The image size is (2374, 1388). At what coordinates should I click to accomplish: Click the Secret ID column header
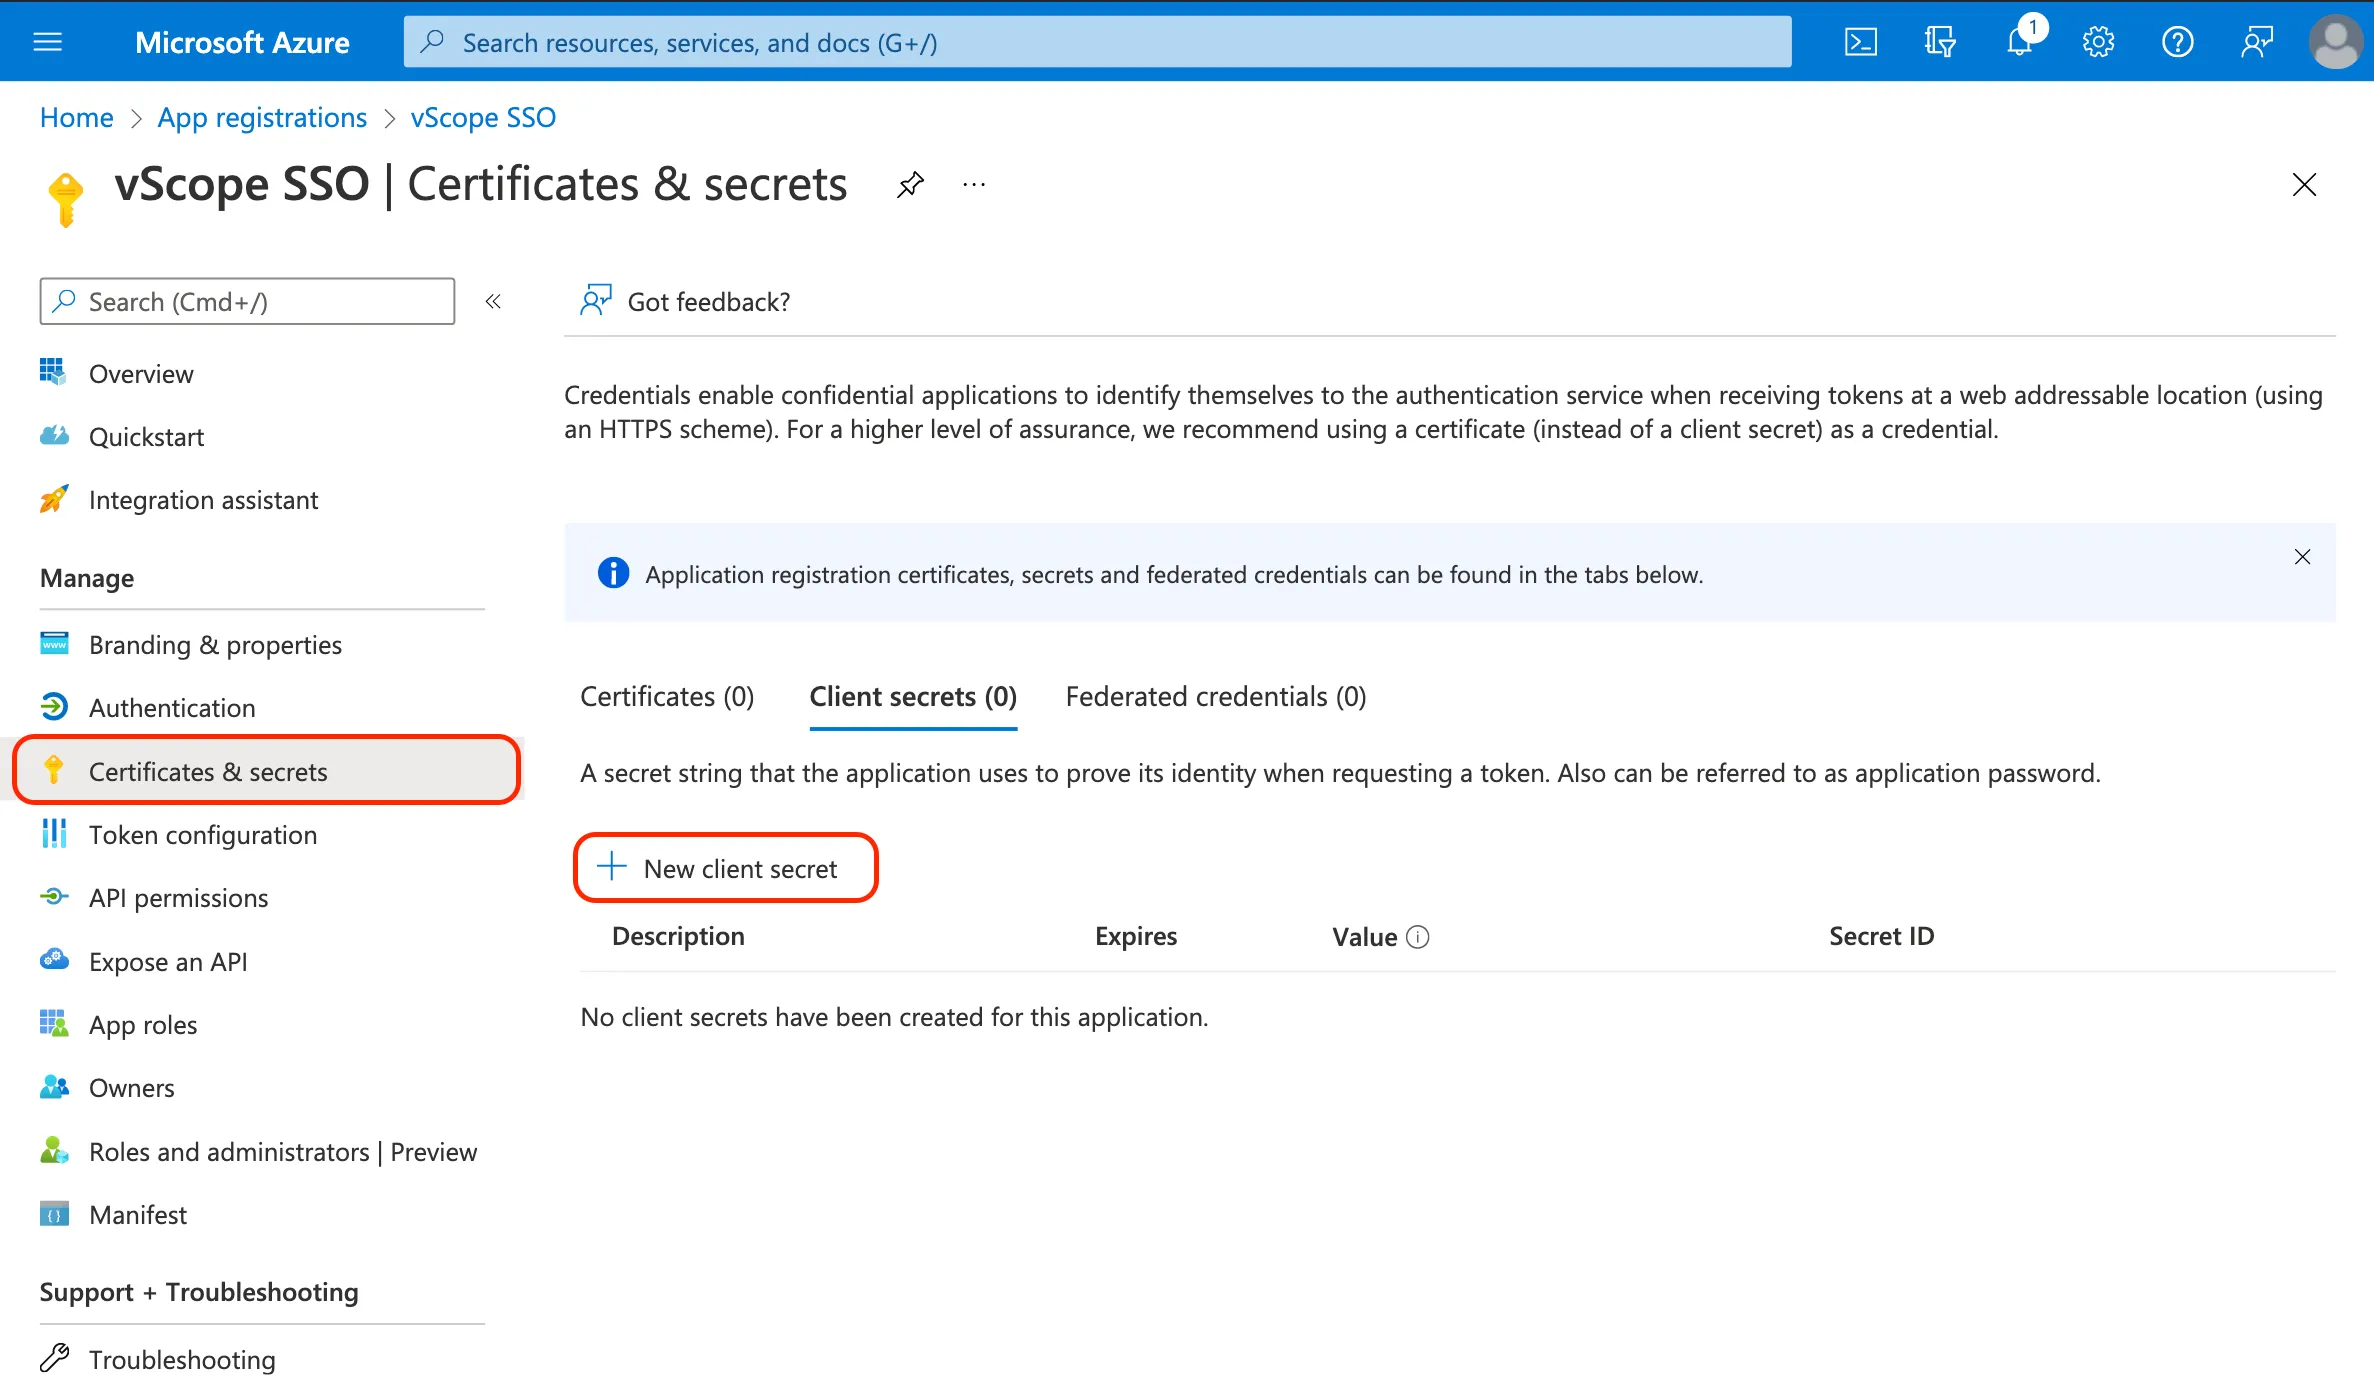point(1881,936)
